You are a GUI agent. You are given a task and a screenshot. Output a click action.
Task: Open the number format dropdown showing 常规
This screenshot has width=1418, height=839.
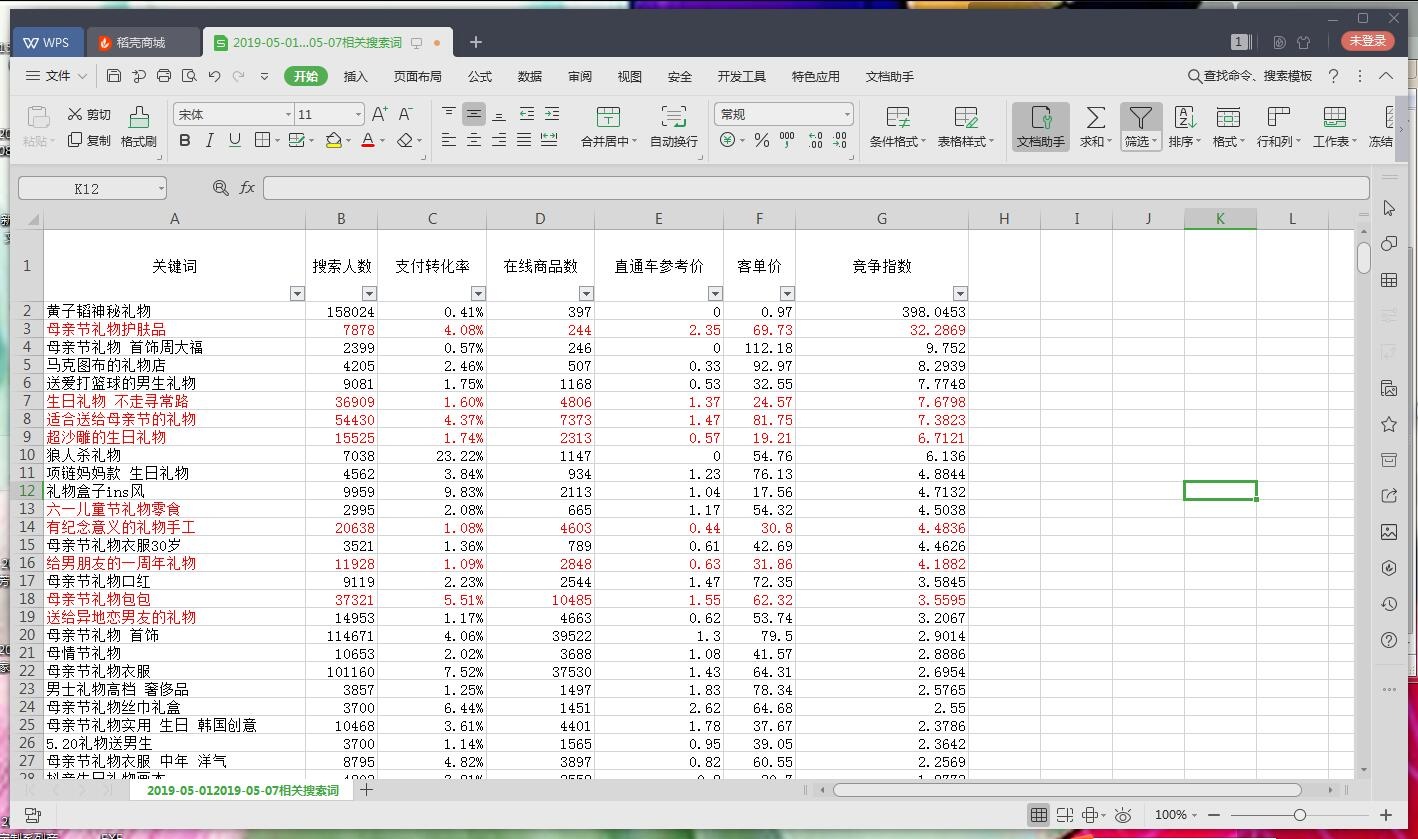(847, 115)
